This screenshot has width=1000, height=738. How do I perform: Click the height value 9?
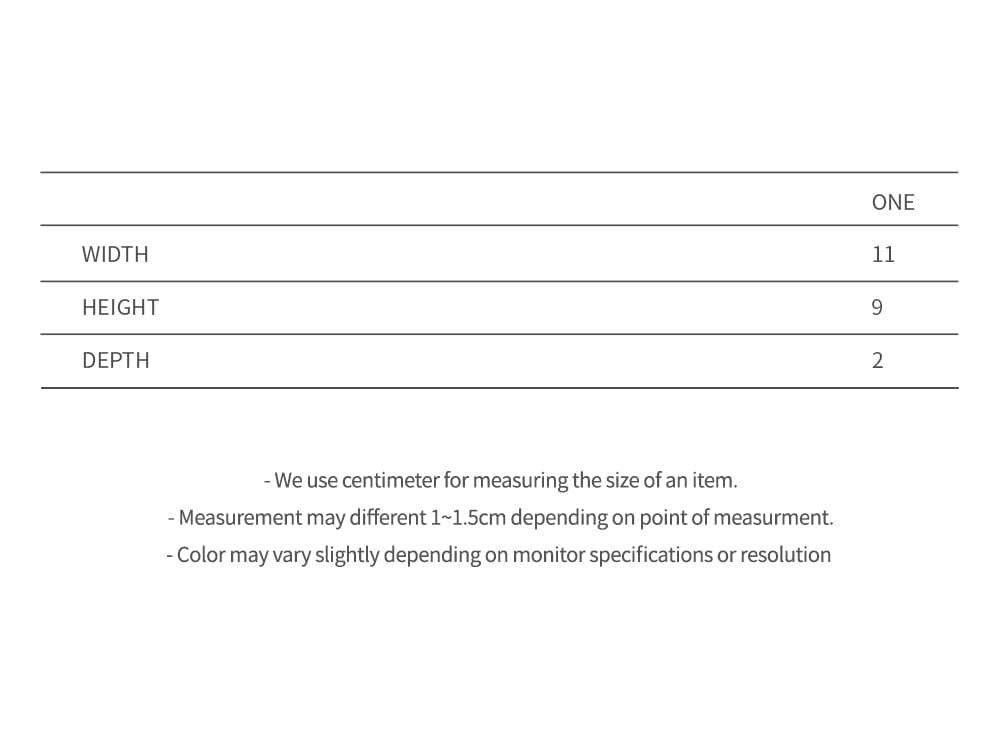[877, 307]
